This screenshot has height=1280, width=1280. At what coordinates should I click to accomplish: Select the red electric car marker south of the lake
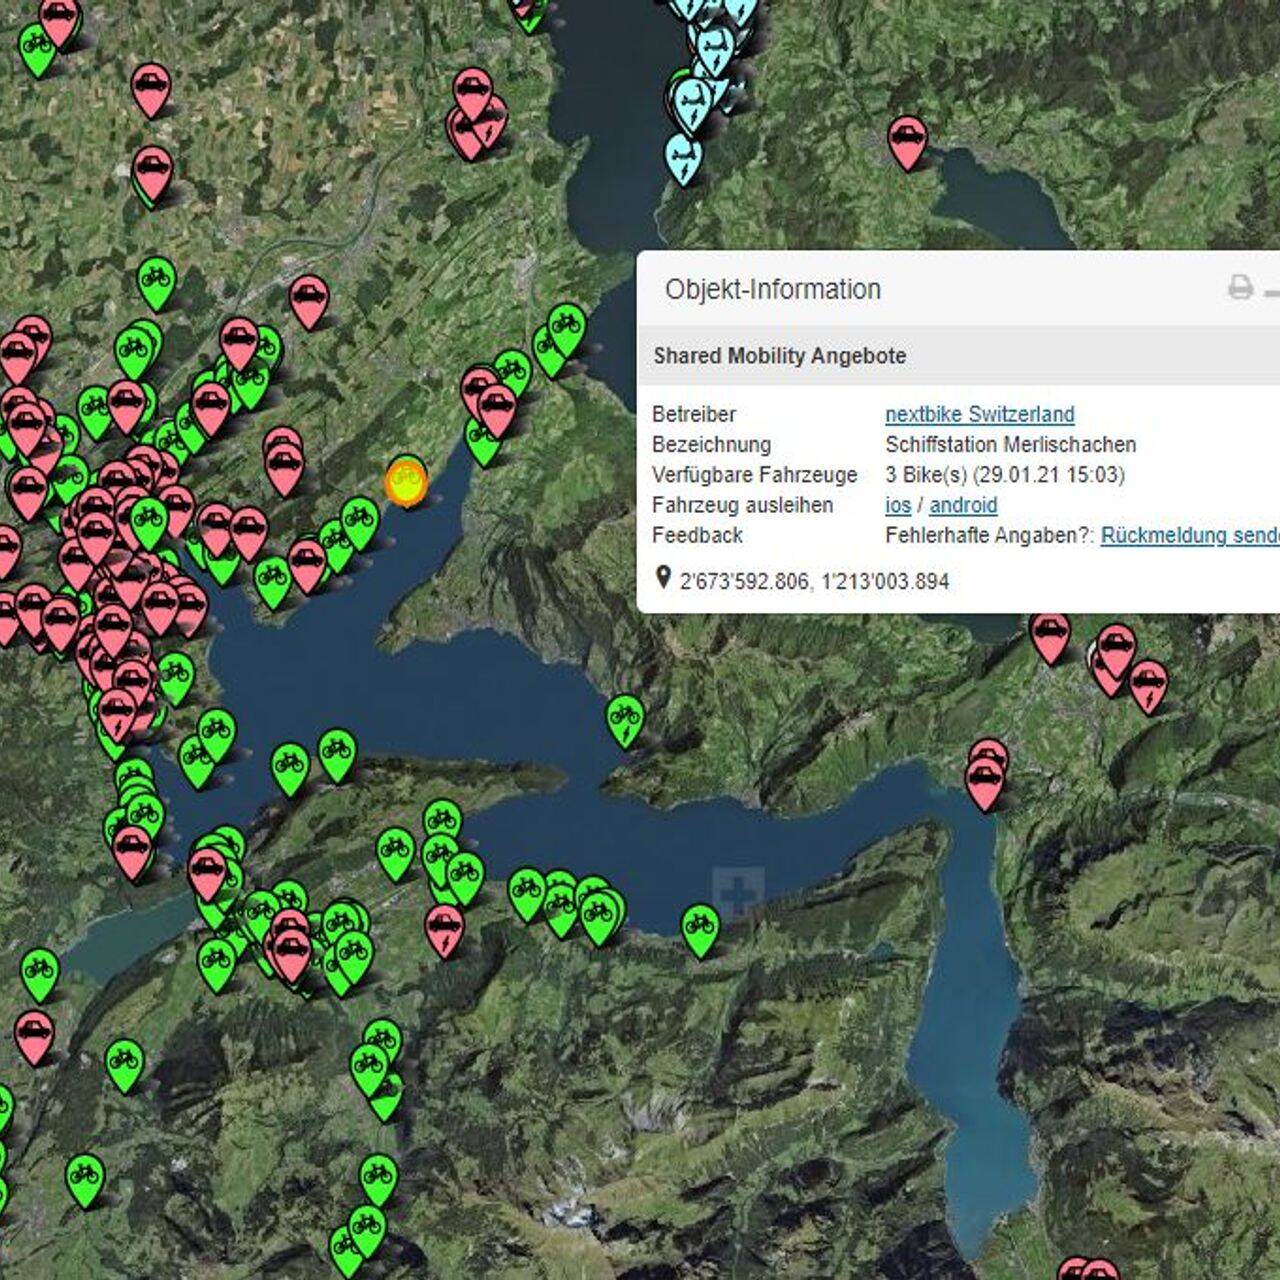444,931
